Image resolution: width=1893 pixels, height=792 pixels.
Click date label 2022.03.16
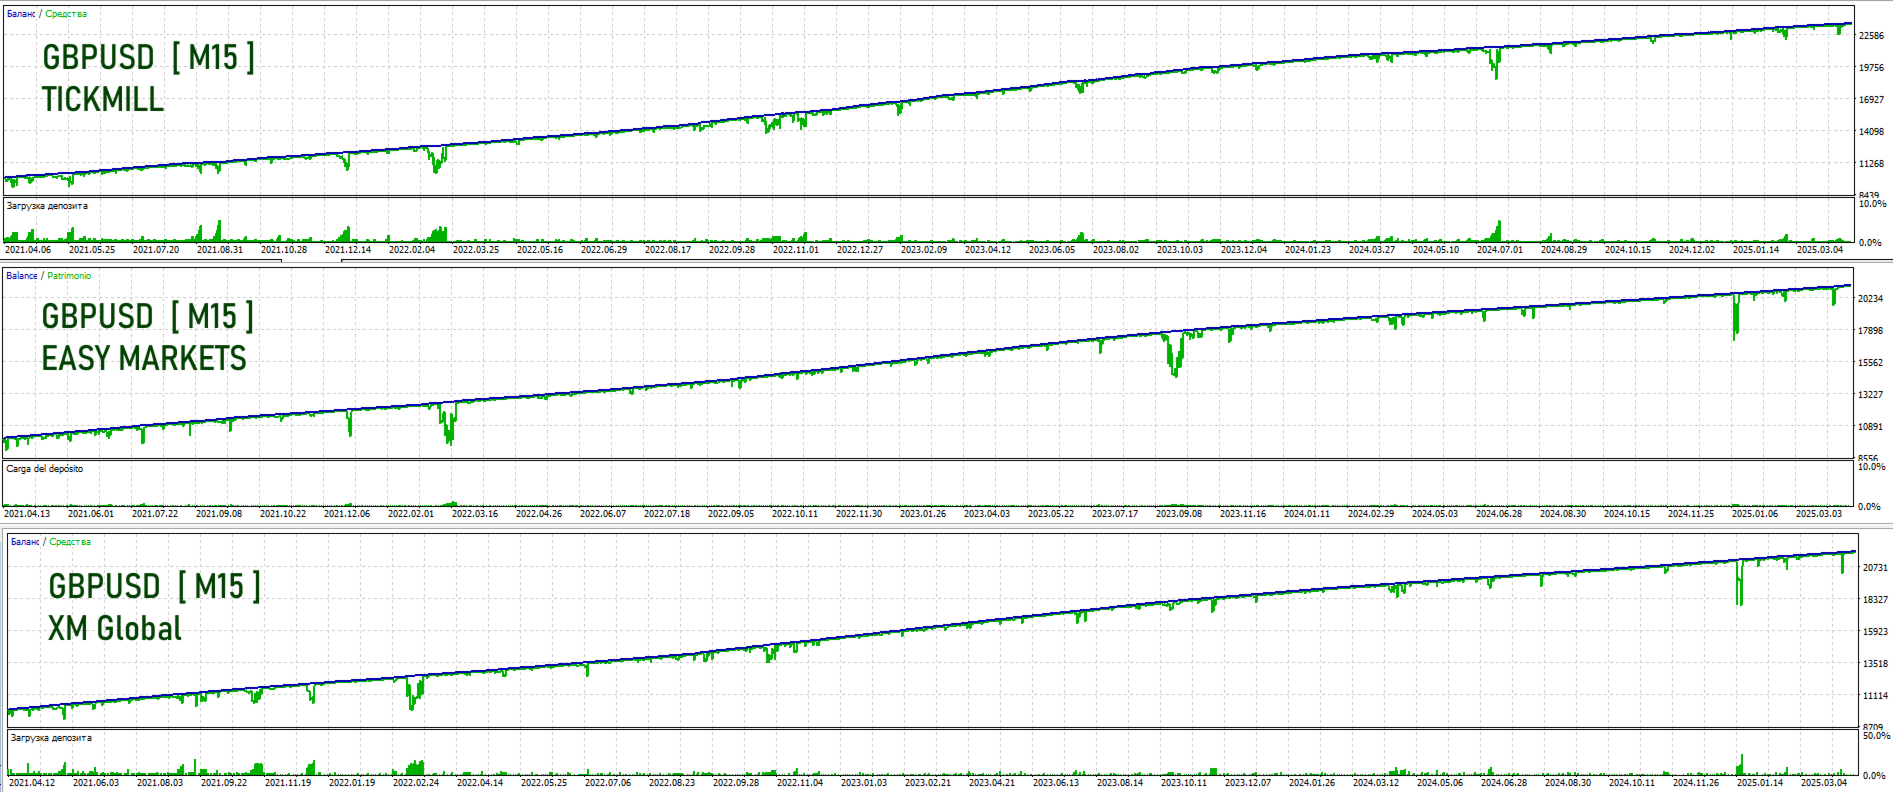coord(475,514)
